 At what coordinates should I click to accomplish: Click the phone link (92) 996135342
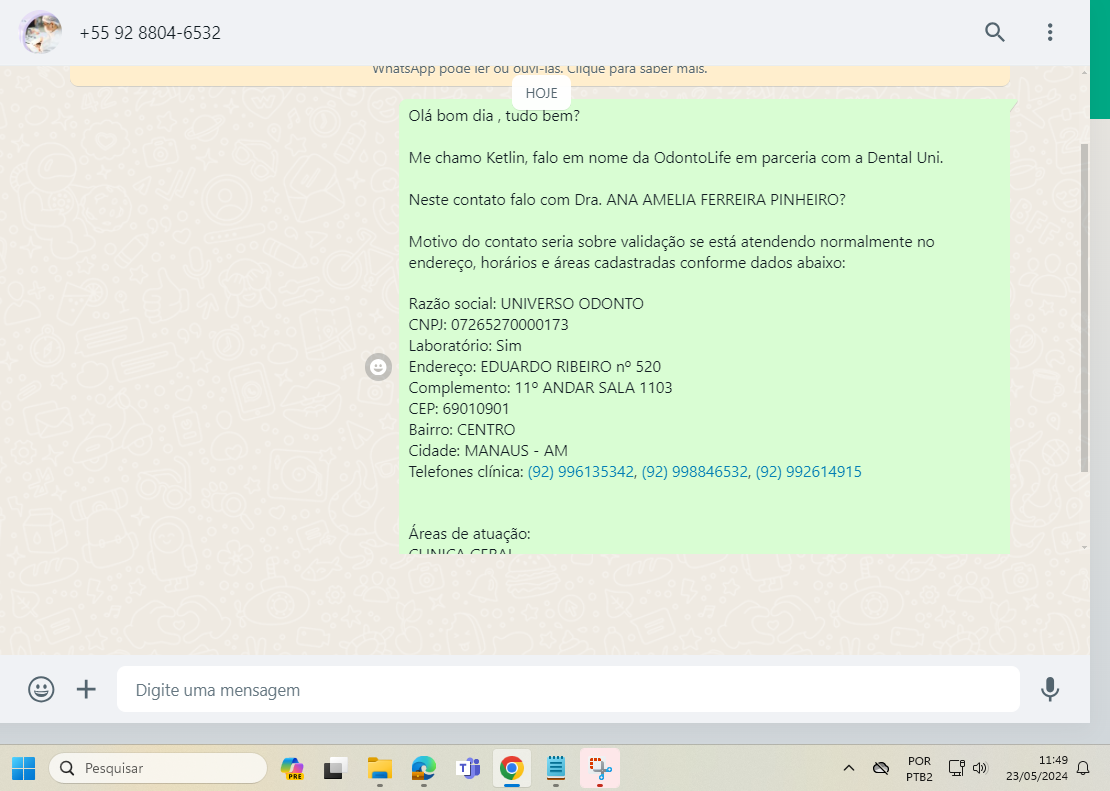click(580, 472)
